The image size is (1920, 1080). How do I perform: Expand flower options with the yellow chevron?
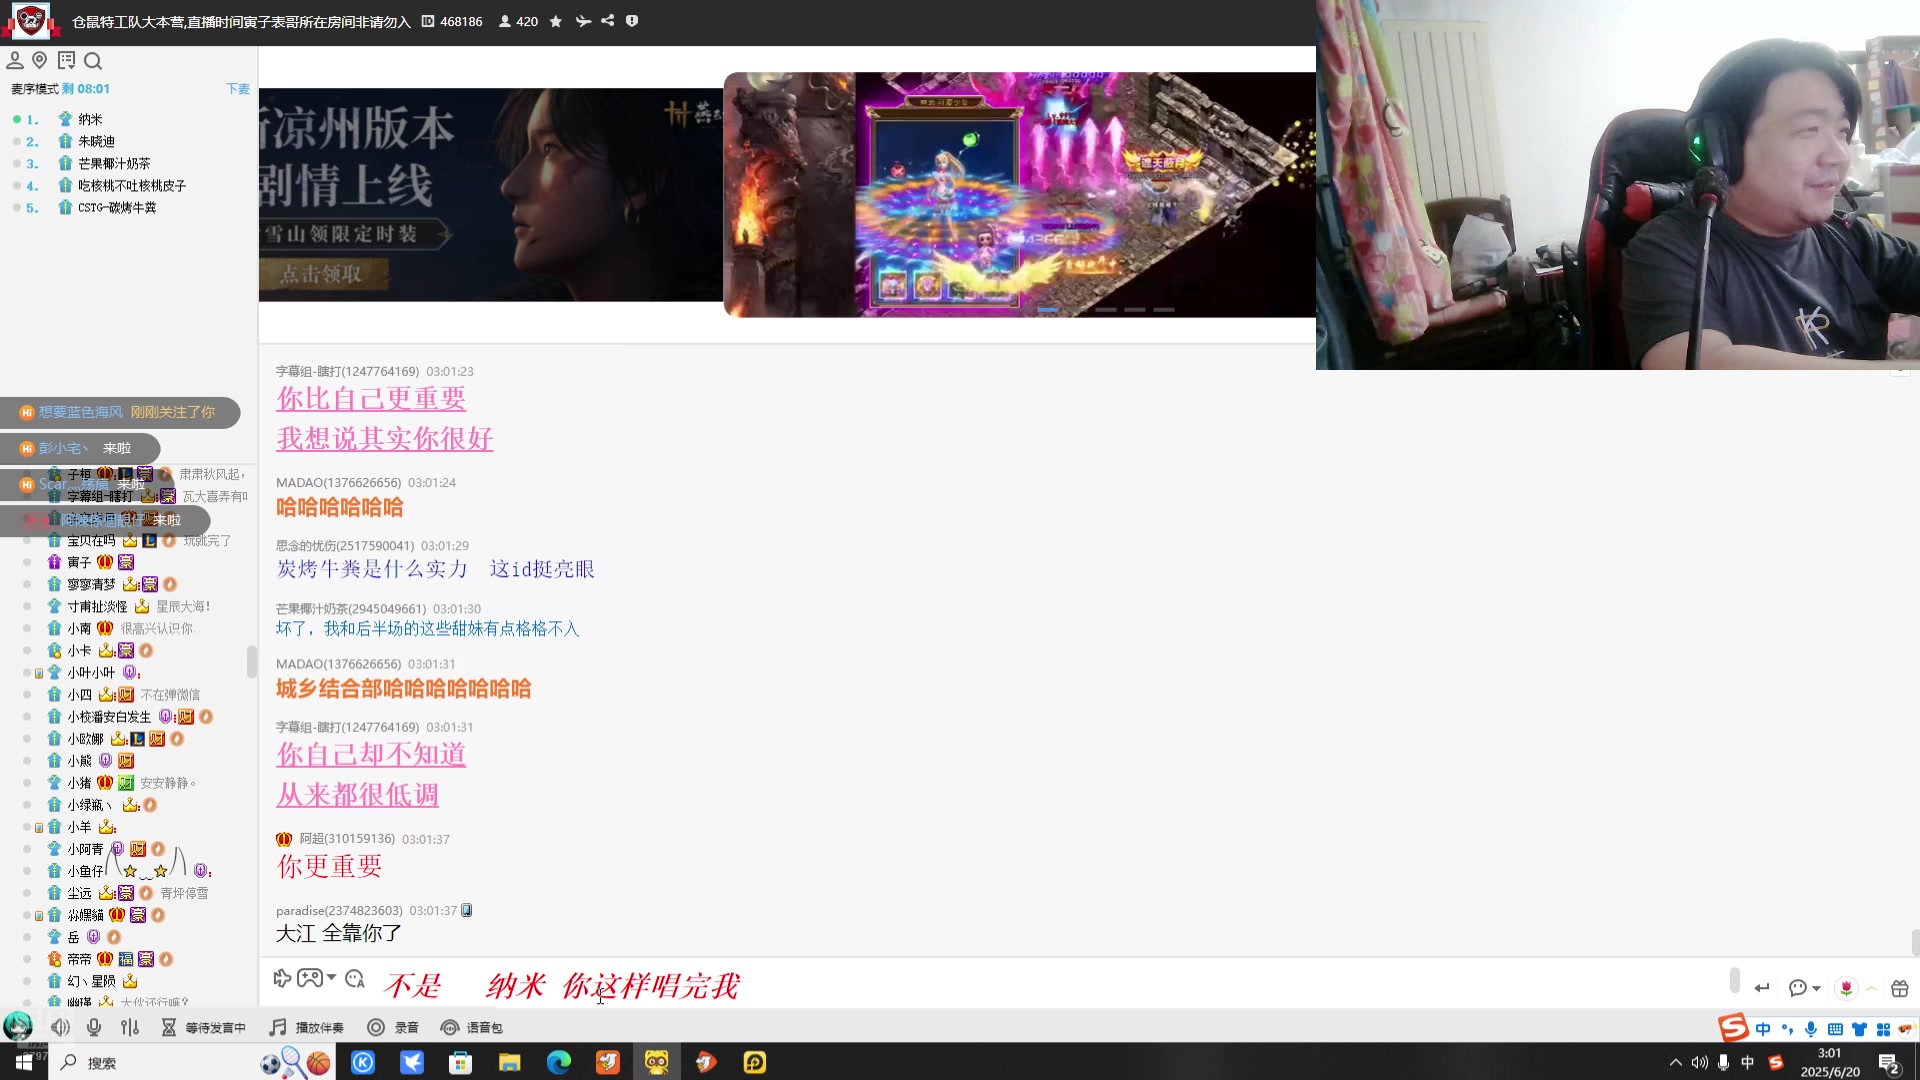[1871, 988]
